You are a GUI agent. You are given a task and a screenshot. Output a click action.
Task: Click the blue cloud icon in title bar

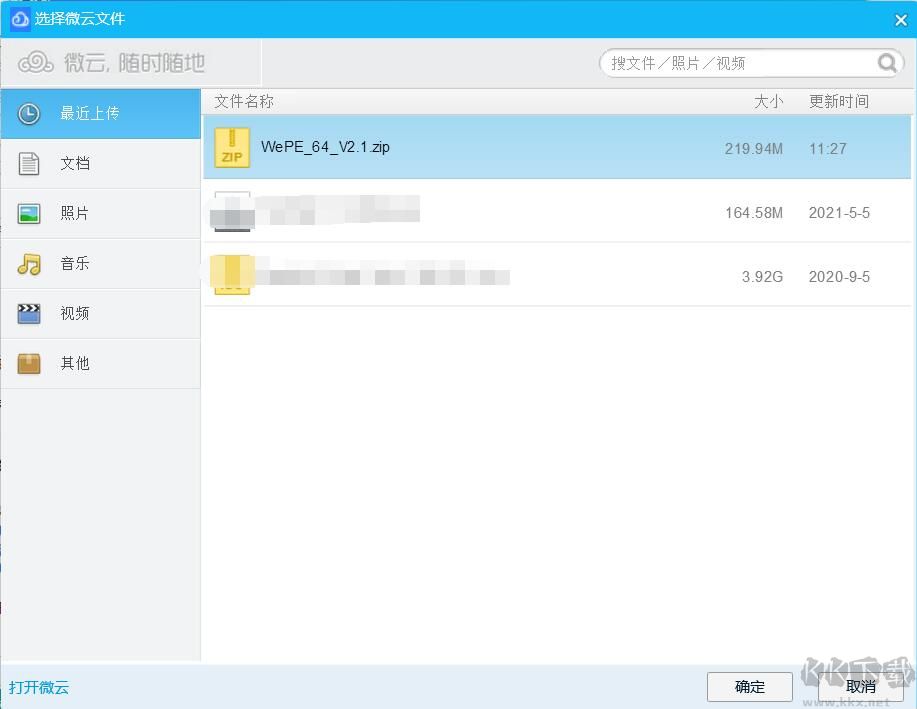pyautogui.click(x=20, y=19)
